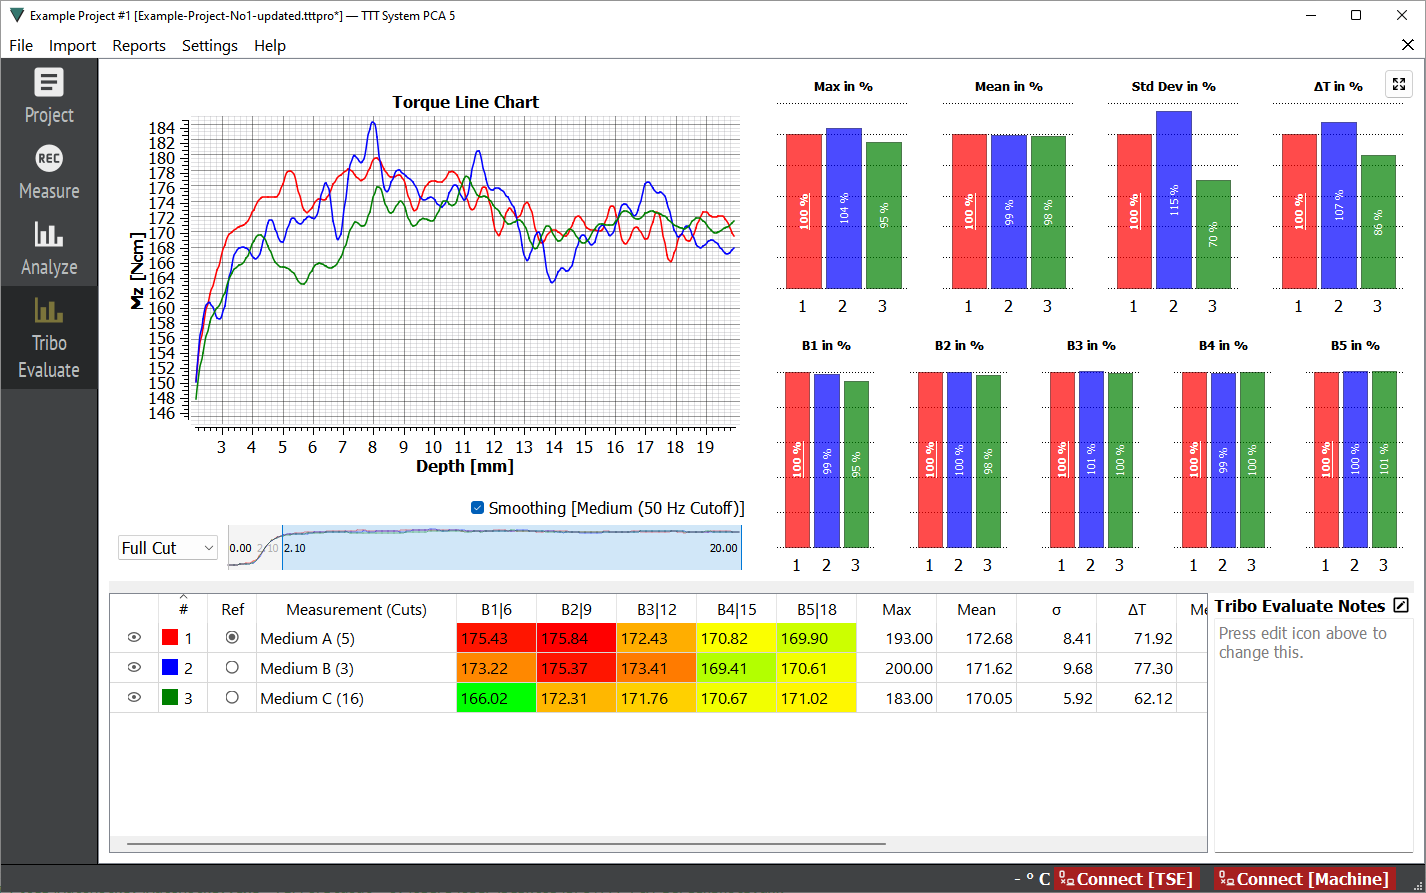Click the Connect [Machine] plug icon
The width and height of the screenshot is (1426, 893).
(x=1227, y=880)
